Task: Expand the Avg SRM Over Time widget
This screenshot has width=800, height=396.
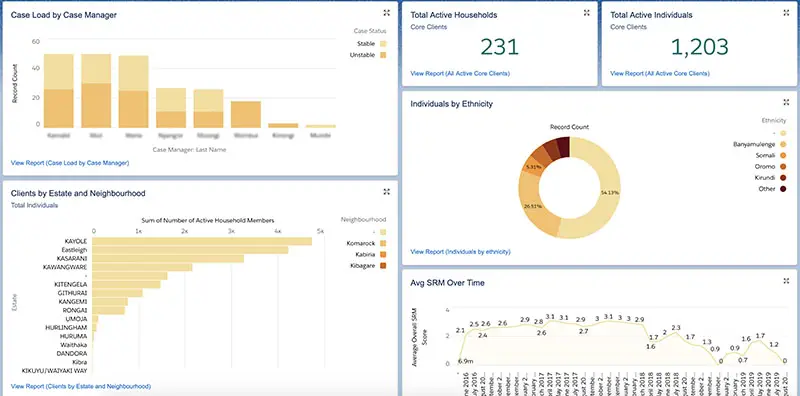Action: click(786, 281)
